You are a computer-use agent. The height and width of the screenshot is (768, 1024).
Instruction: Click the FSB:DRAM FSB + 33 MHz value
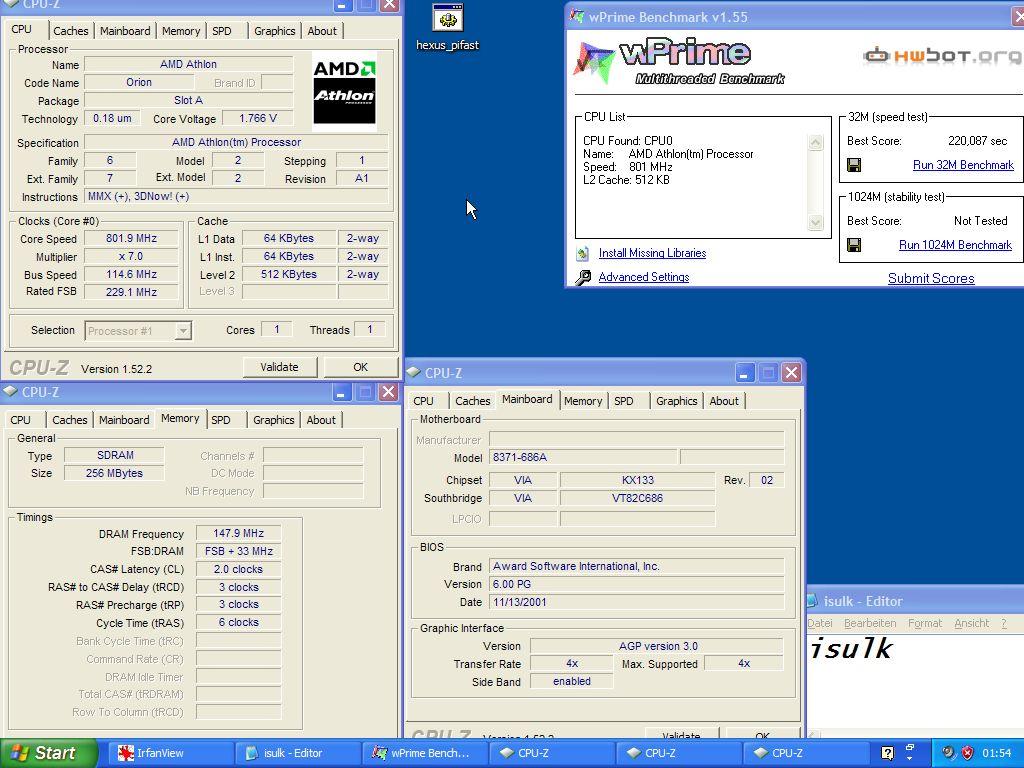238,551
